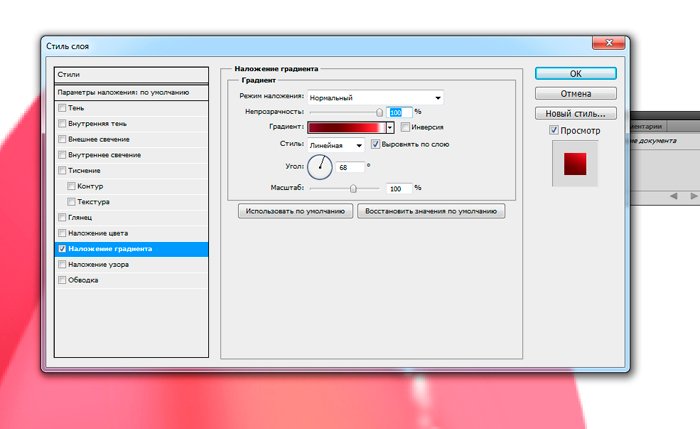
Task: Click the red gradient swatch bar
Action: (347, 128)
